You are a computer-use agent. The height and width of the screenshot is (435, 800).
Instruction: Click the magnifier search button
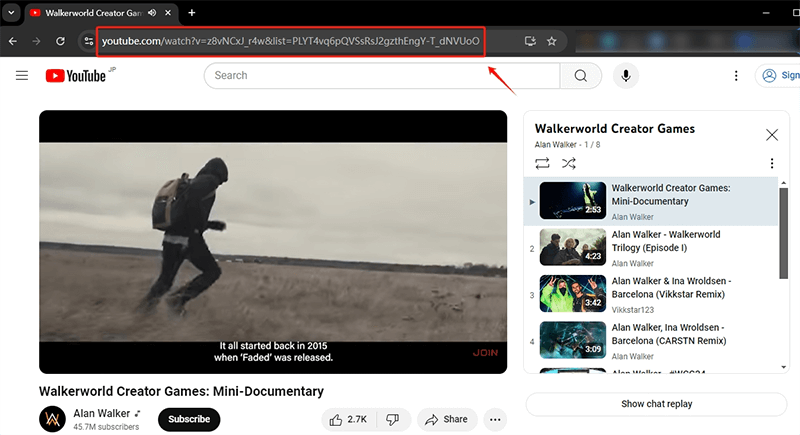pos(581,75)
